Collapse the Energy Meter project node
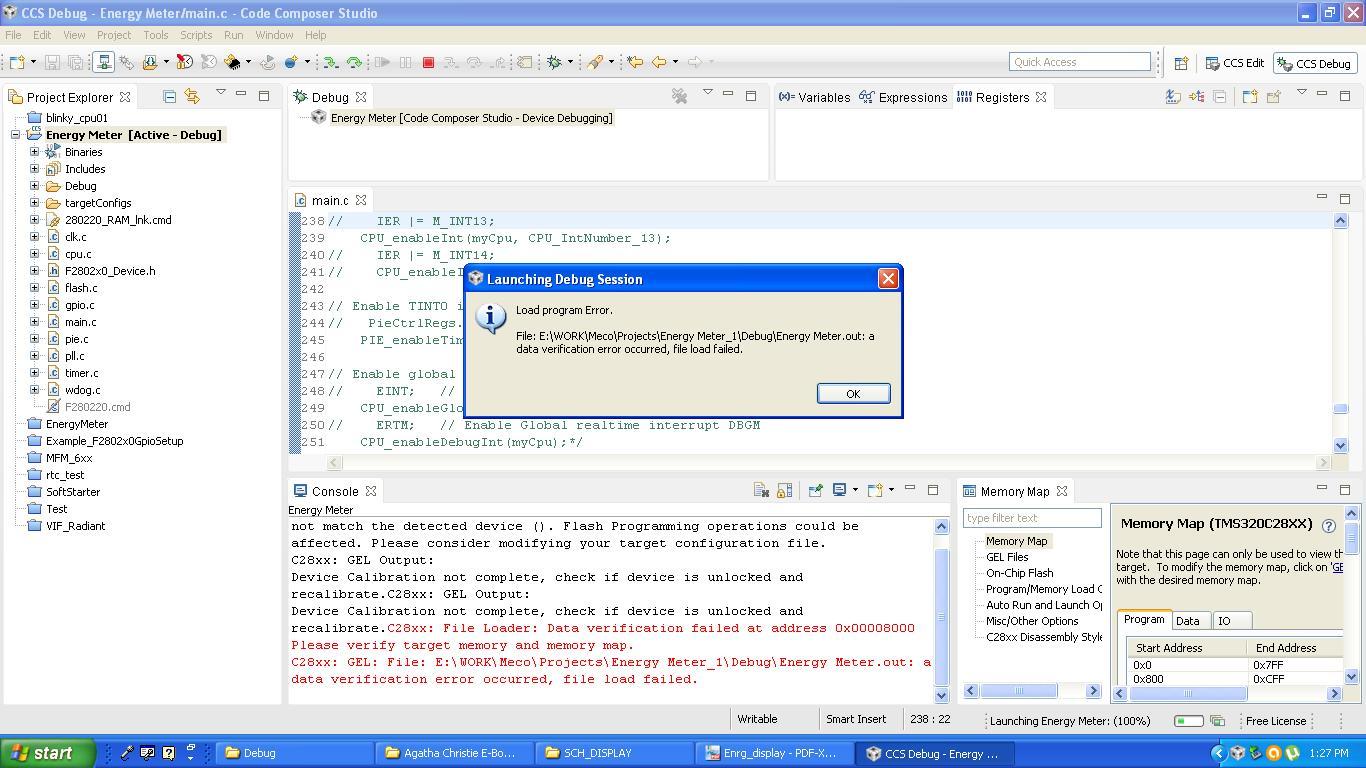The width and height of the screenshot is (1366, 768). point(16,135)
